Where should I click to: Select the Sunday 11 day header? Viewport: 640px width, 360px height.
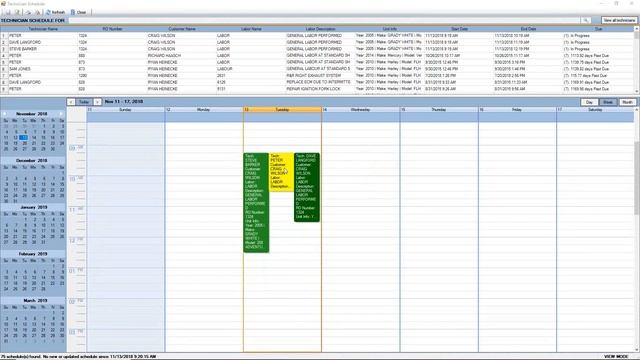coord(125,110)
